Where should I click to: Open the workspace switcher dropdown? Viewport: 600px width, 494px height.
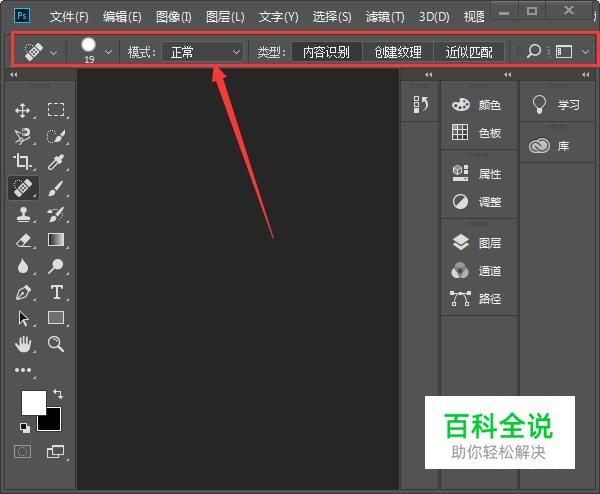[x=585, y=52]
